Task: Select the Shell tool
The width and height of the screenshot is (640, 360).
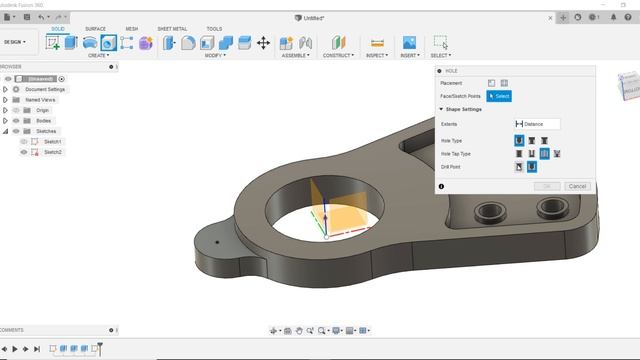Action: (207, 42)
